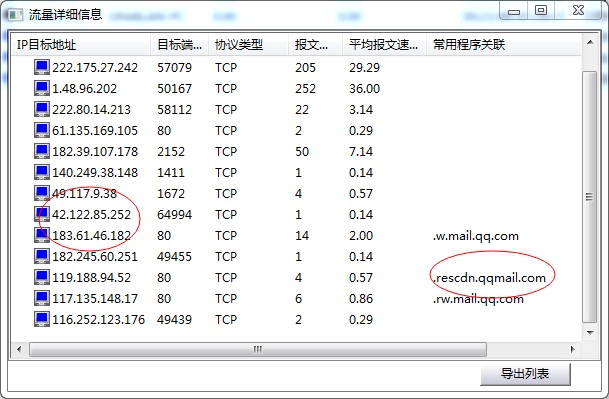Click the 流量详细信息 window title icon
The image size is (609, 399).
[15, 15]
